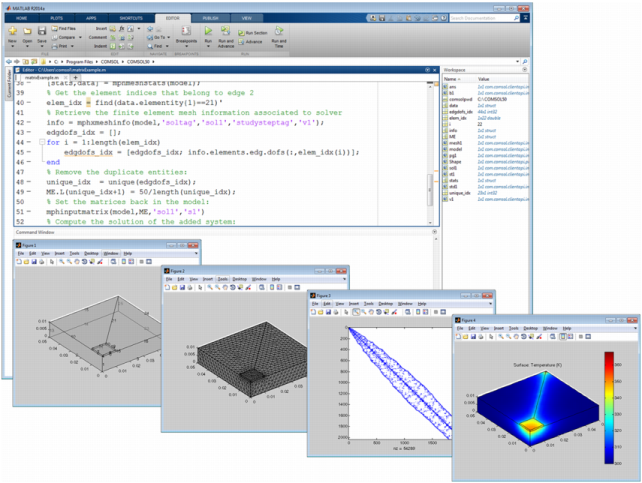Click the Search Documentation field
Image resolution: width=642 pixels, height=483 pixels.
[482, 18]
